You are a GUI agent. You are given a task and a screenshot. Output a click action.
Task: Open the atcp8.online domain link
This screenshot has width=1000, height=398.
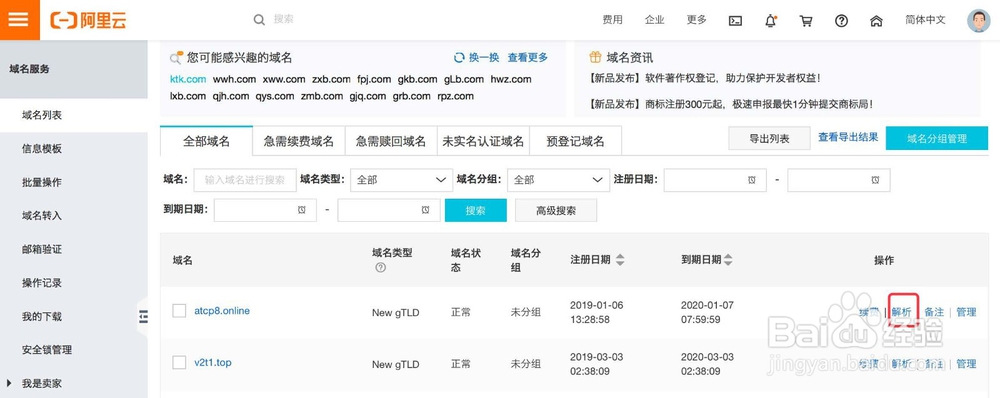[222, 311]
